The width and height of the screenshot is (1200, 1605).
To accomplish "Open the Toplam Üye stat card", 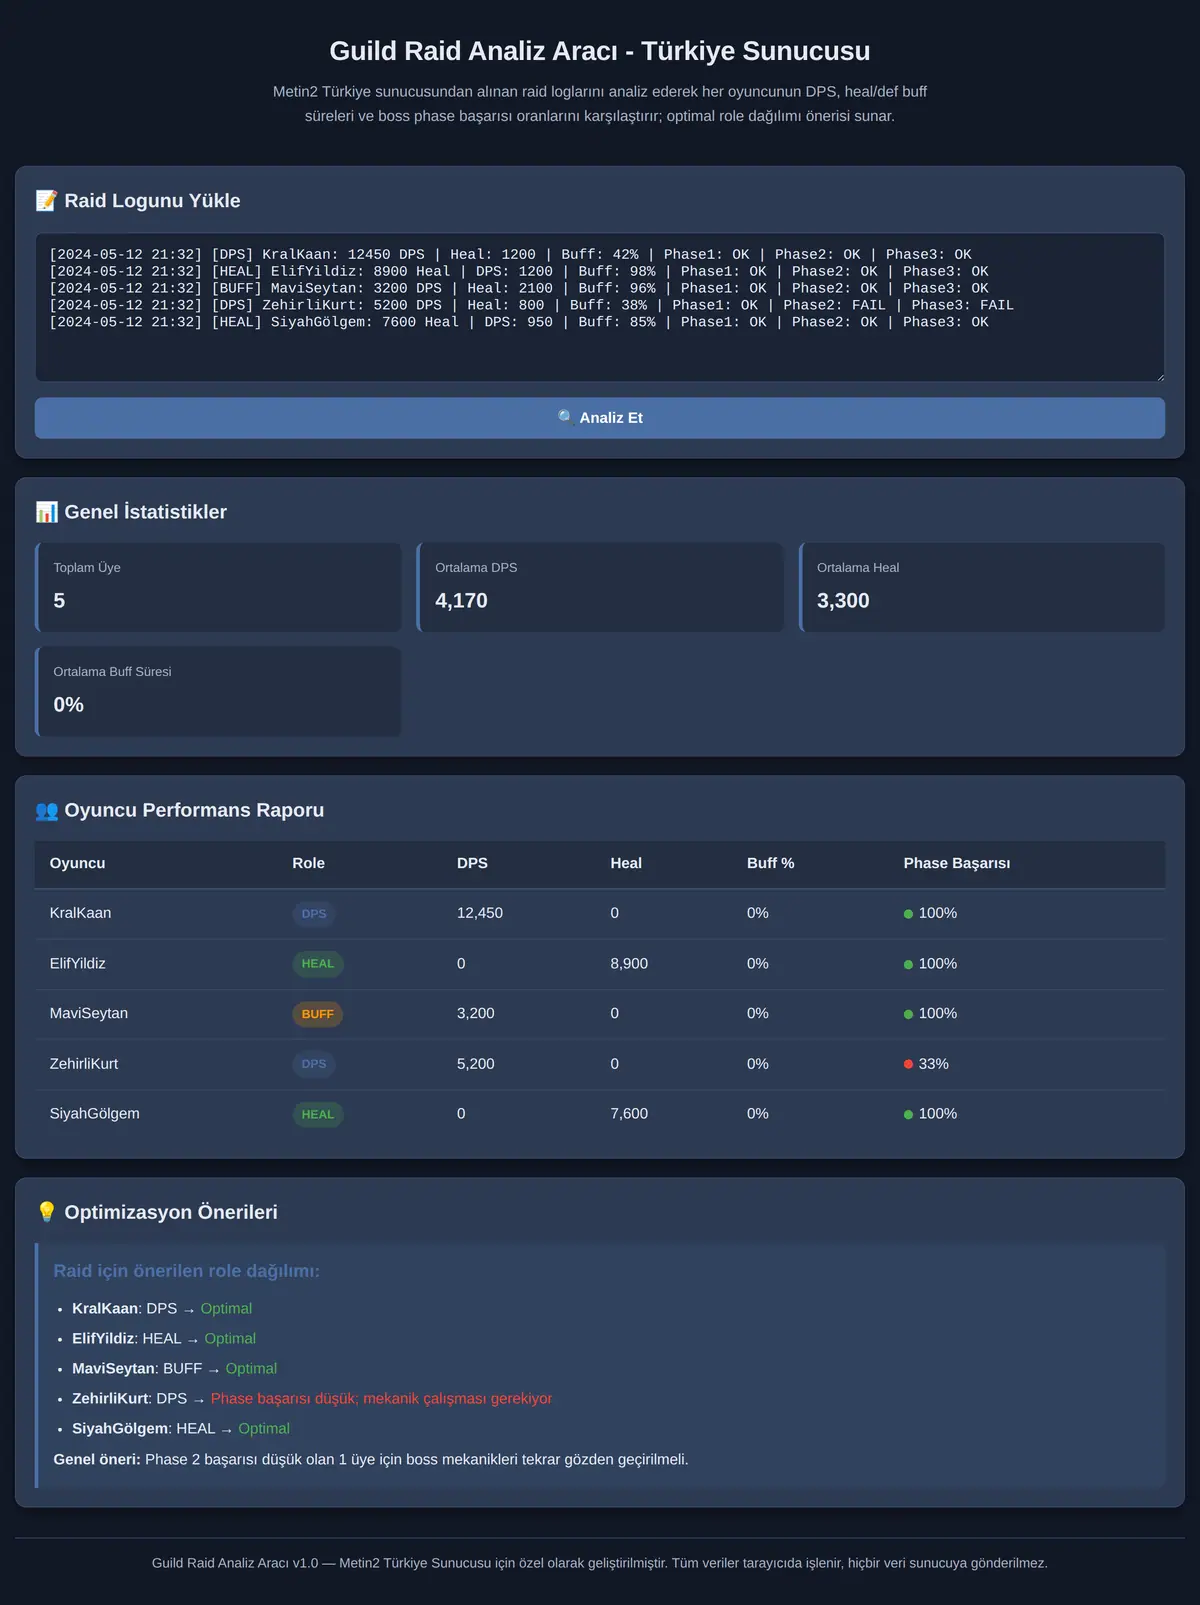I will click(x=218, y=587).
